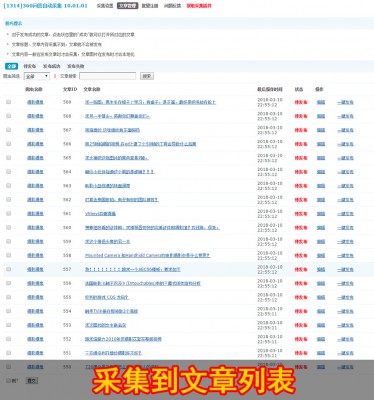Click 一键发布 for article 569
374x400 pixels.
345,102
